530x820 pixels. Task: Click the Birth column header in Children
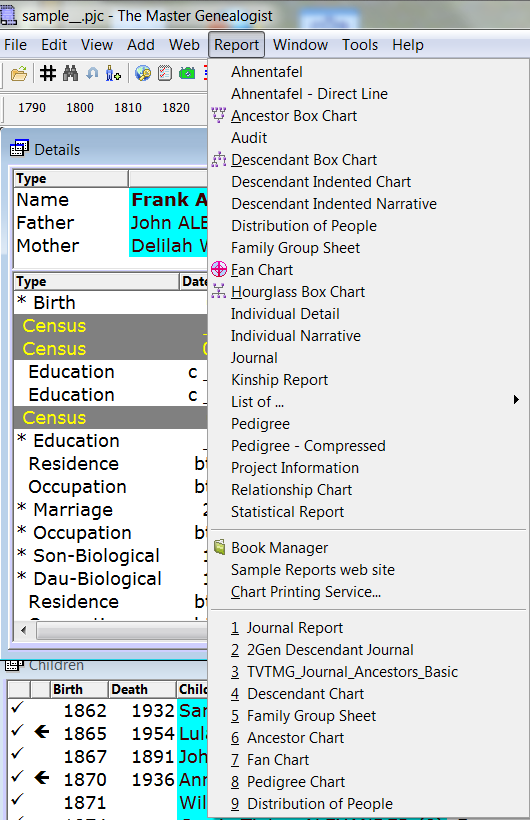pyautogui.click(x=80, y=689)
